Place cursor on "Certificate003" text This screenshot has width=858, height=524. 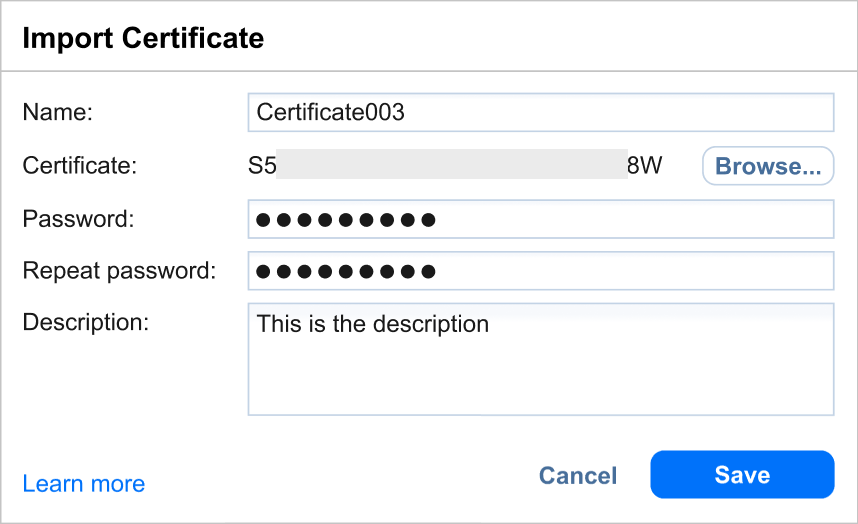330,112
